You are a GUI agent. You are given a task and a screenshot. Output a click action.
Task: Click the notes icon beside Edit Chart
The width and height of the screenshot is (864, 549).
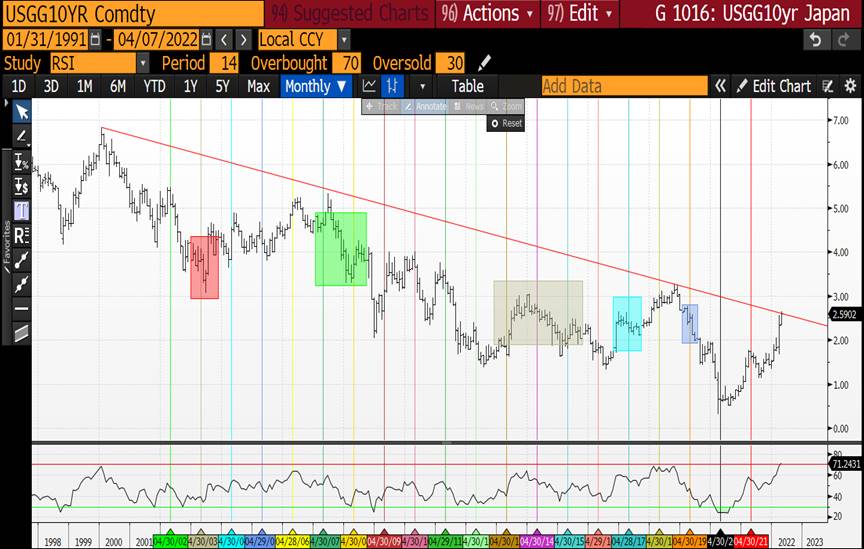828,86
